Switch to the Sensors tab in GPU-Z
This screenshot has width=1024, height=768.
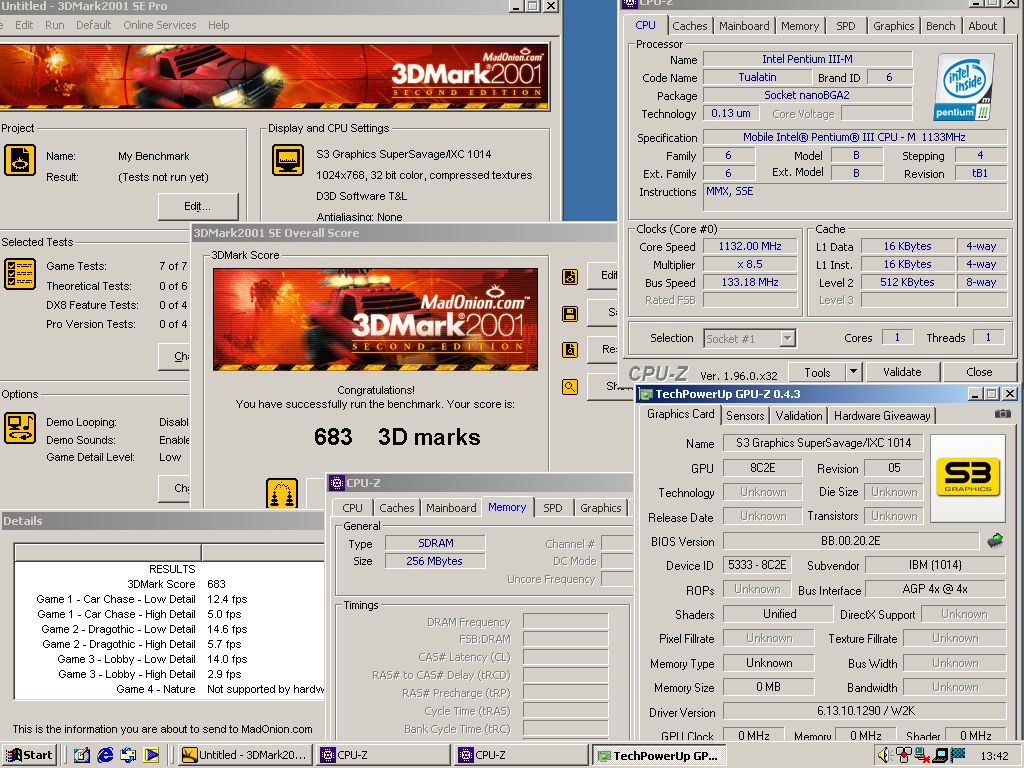[x=745, y=416]
